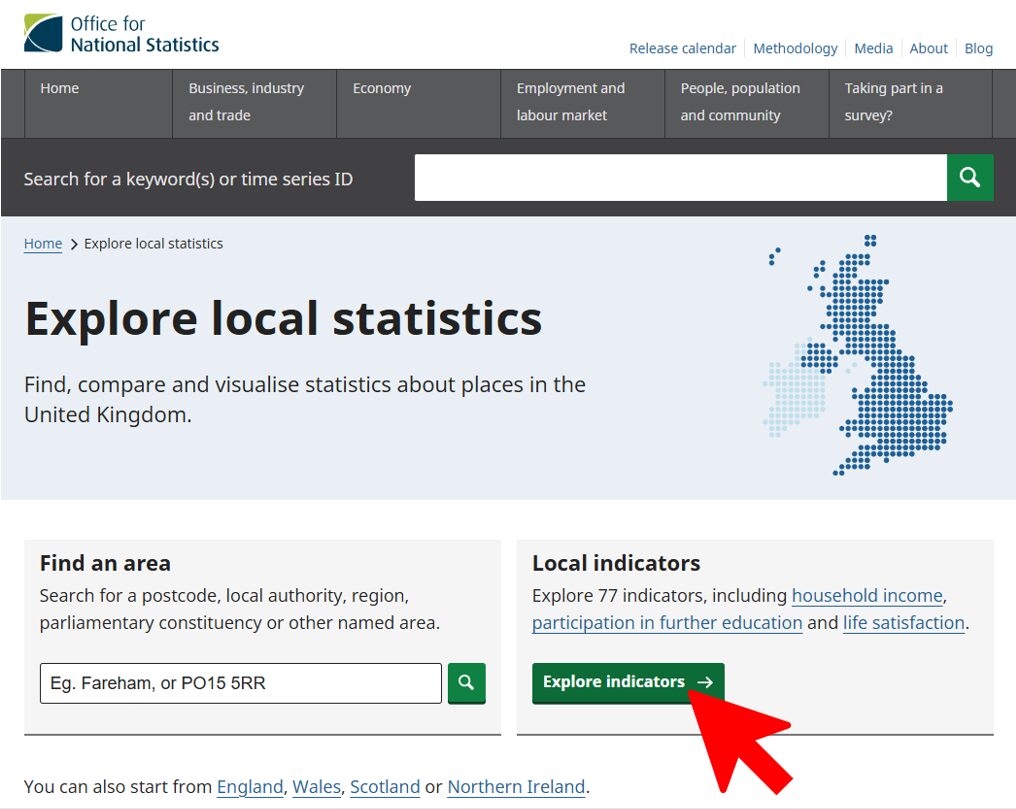Viewport: 1016px width, 809px height.
Task: Click the household income link
Action: (x=866, y=595)
